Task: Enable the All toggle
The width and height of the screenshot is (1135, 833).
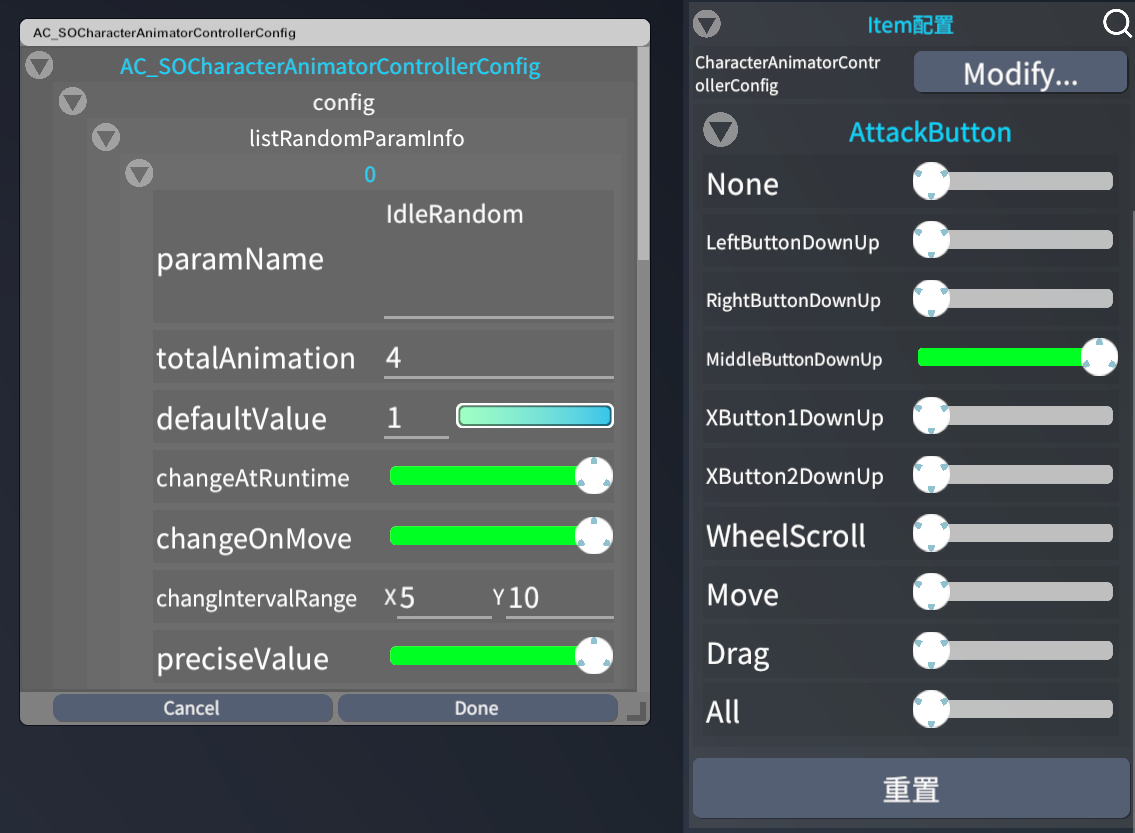Action: pos(1013,709)
